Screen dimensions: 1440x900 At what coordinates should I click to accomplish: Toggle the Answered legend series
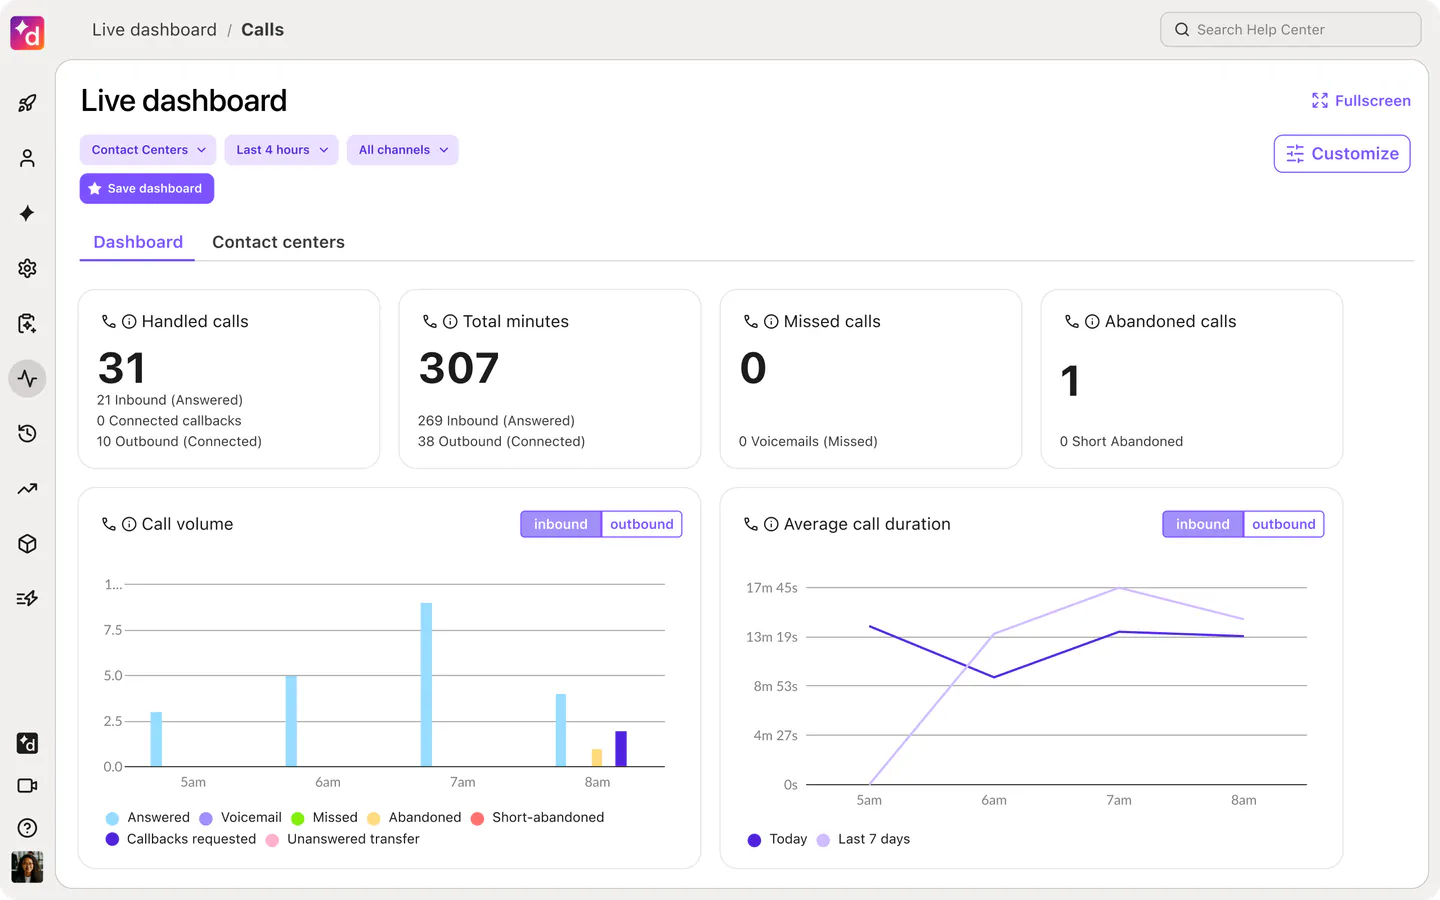point(148,818)
